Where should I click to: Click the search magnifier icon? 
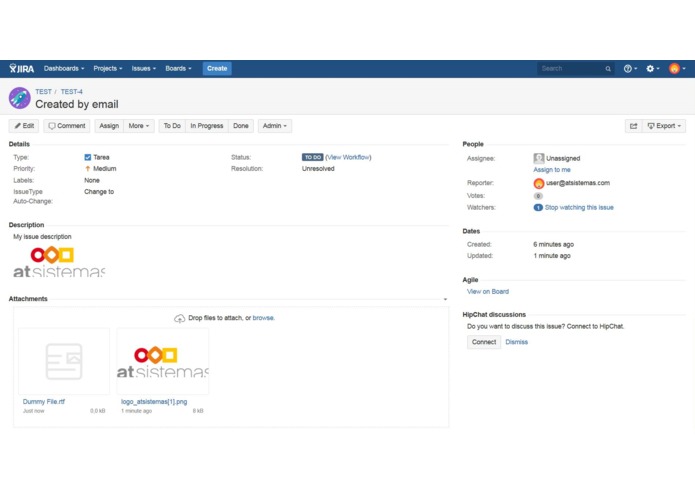tap(608, 69)
